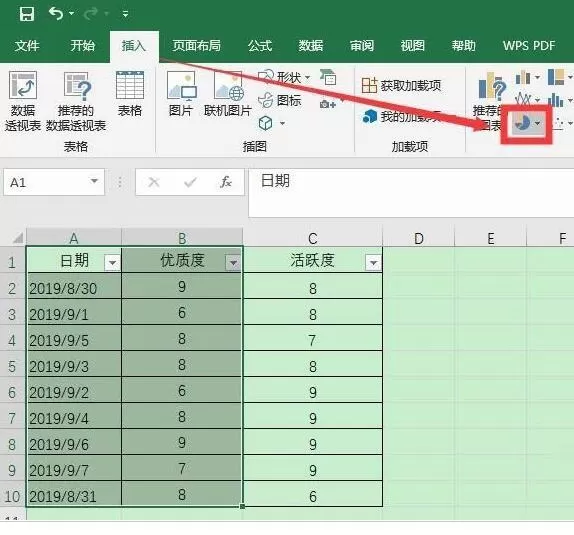
Task: Expand the 3D model dropdown arrow
Action: (282, 123)
